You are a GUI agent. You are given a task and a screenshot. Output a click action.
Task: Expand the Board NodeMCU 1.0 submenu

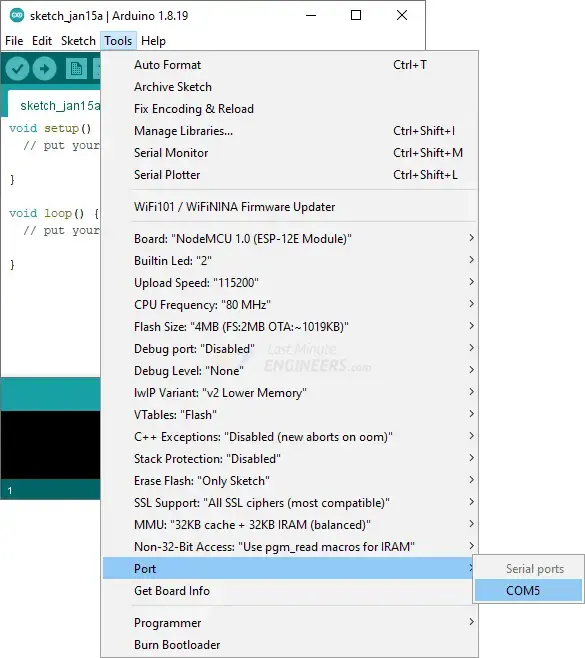click(290, 239)
